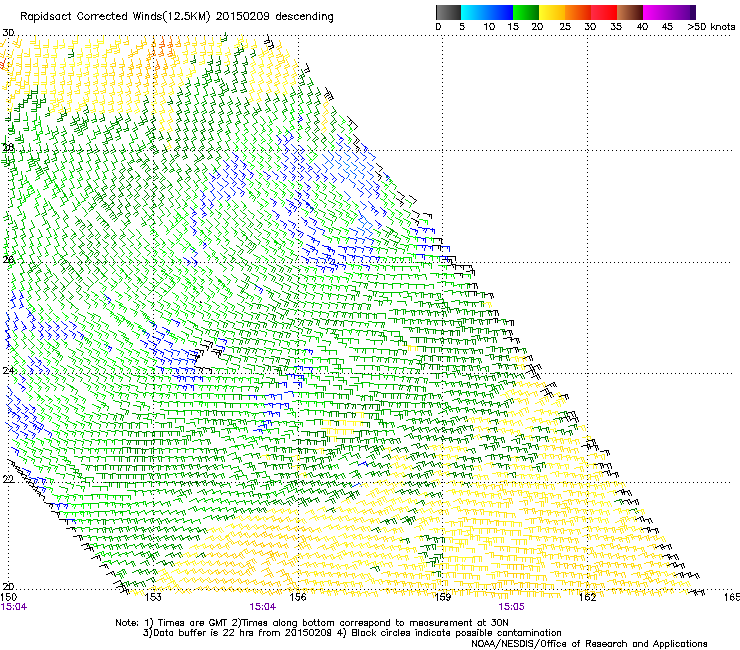Click the latitude label '28'

pyautogui.click(x=8, y=147)
